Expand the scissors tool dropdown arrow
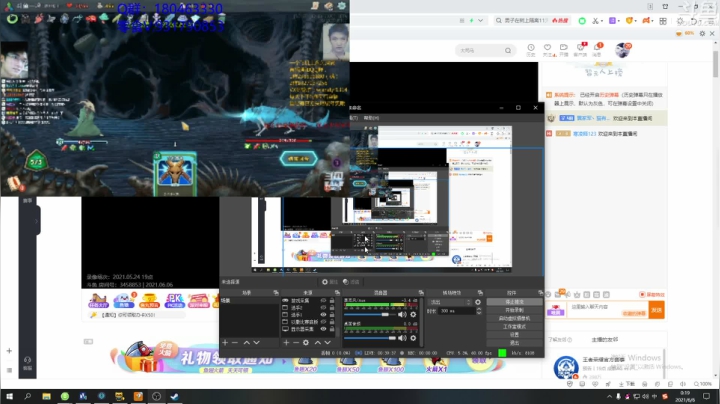The width and height of the screenshot is (720, 404). pyautogui.click(x=602, y=21)
